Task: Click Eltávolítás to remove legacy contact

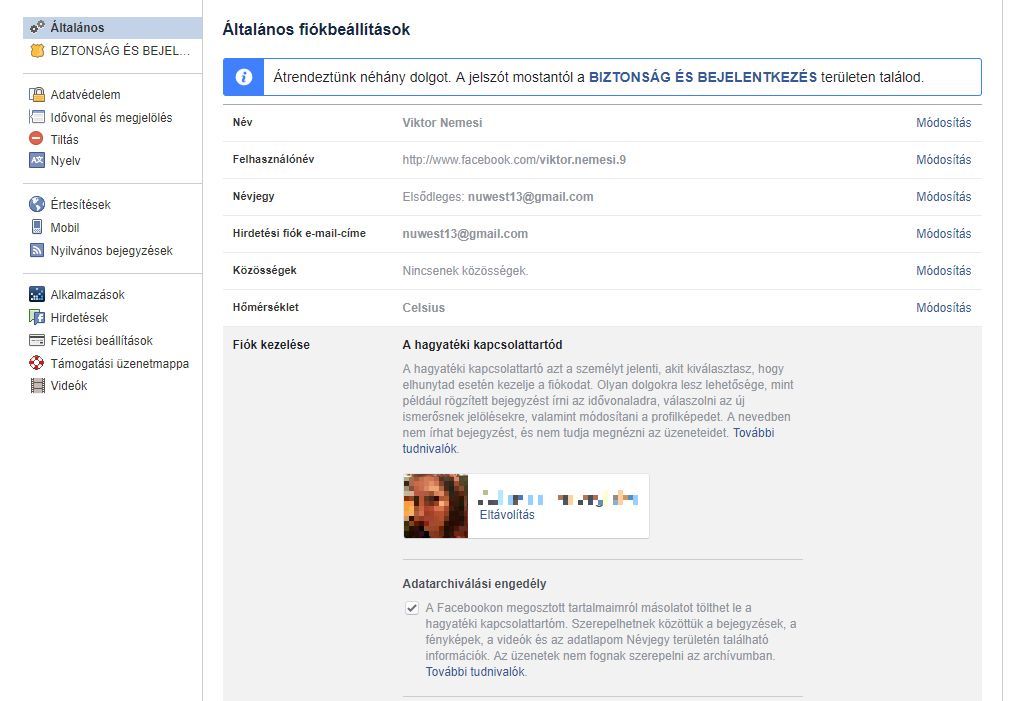Action: pyautogui.click(x=507, y=515)
